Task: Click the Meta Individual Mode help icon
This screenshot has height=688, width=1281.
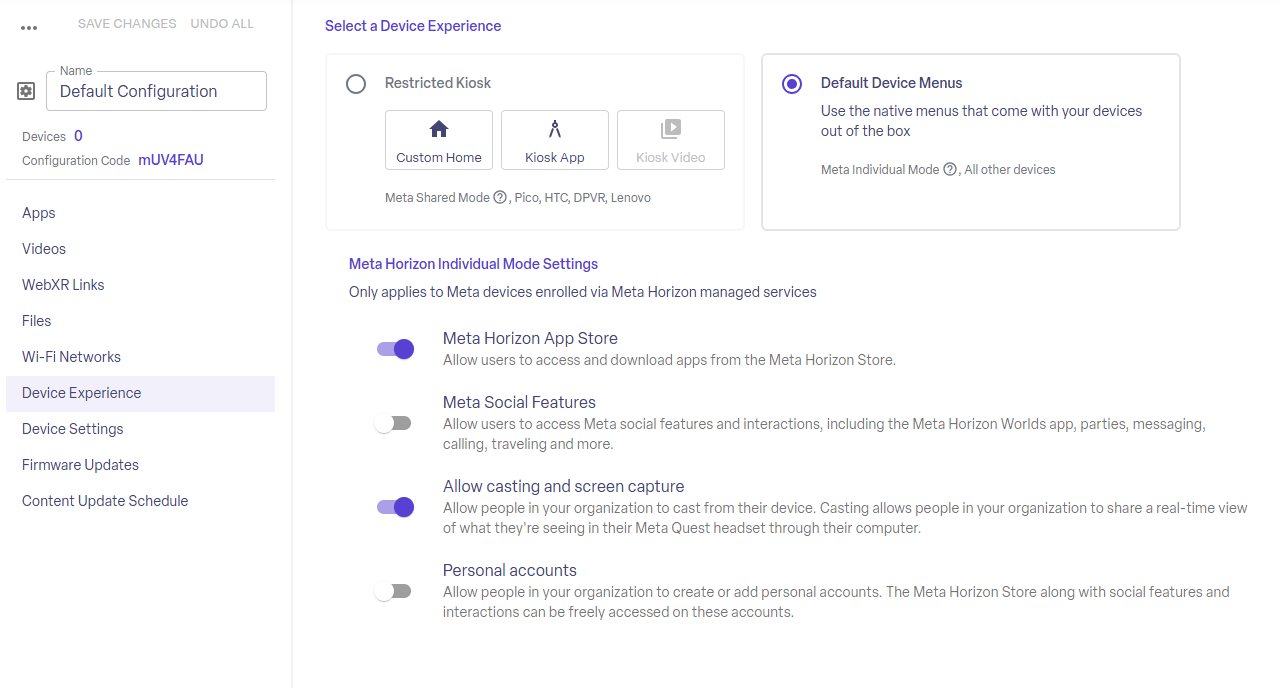Action: (x=950, y=170)
